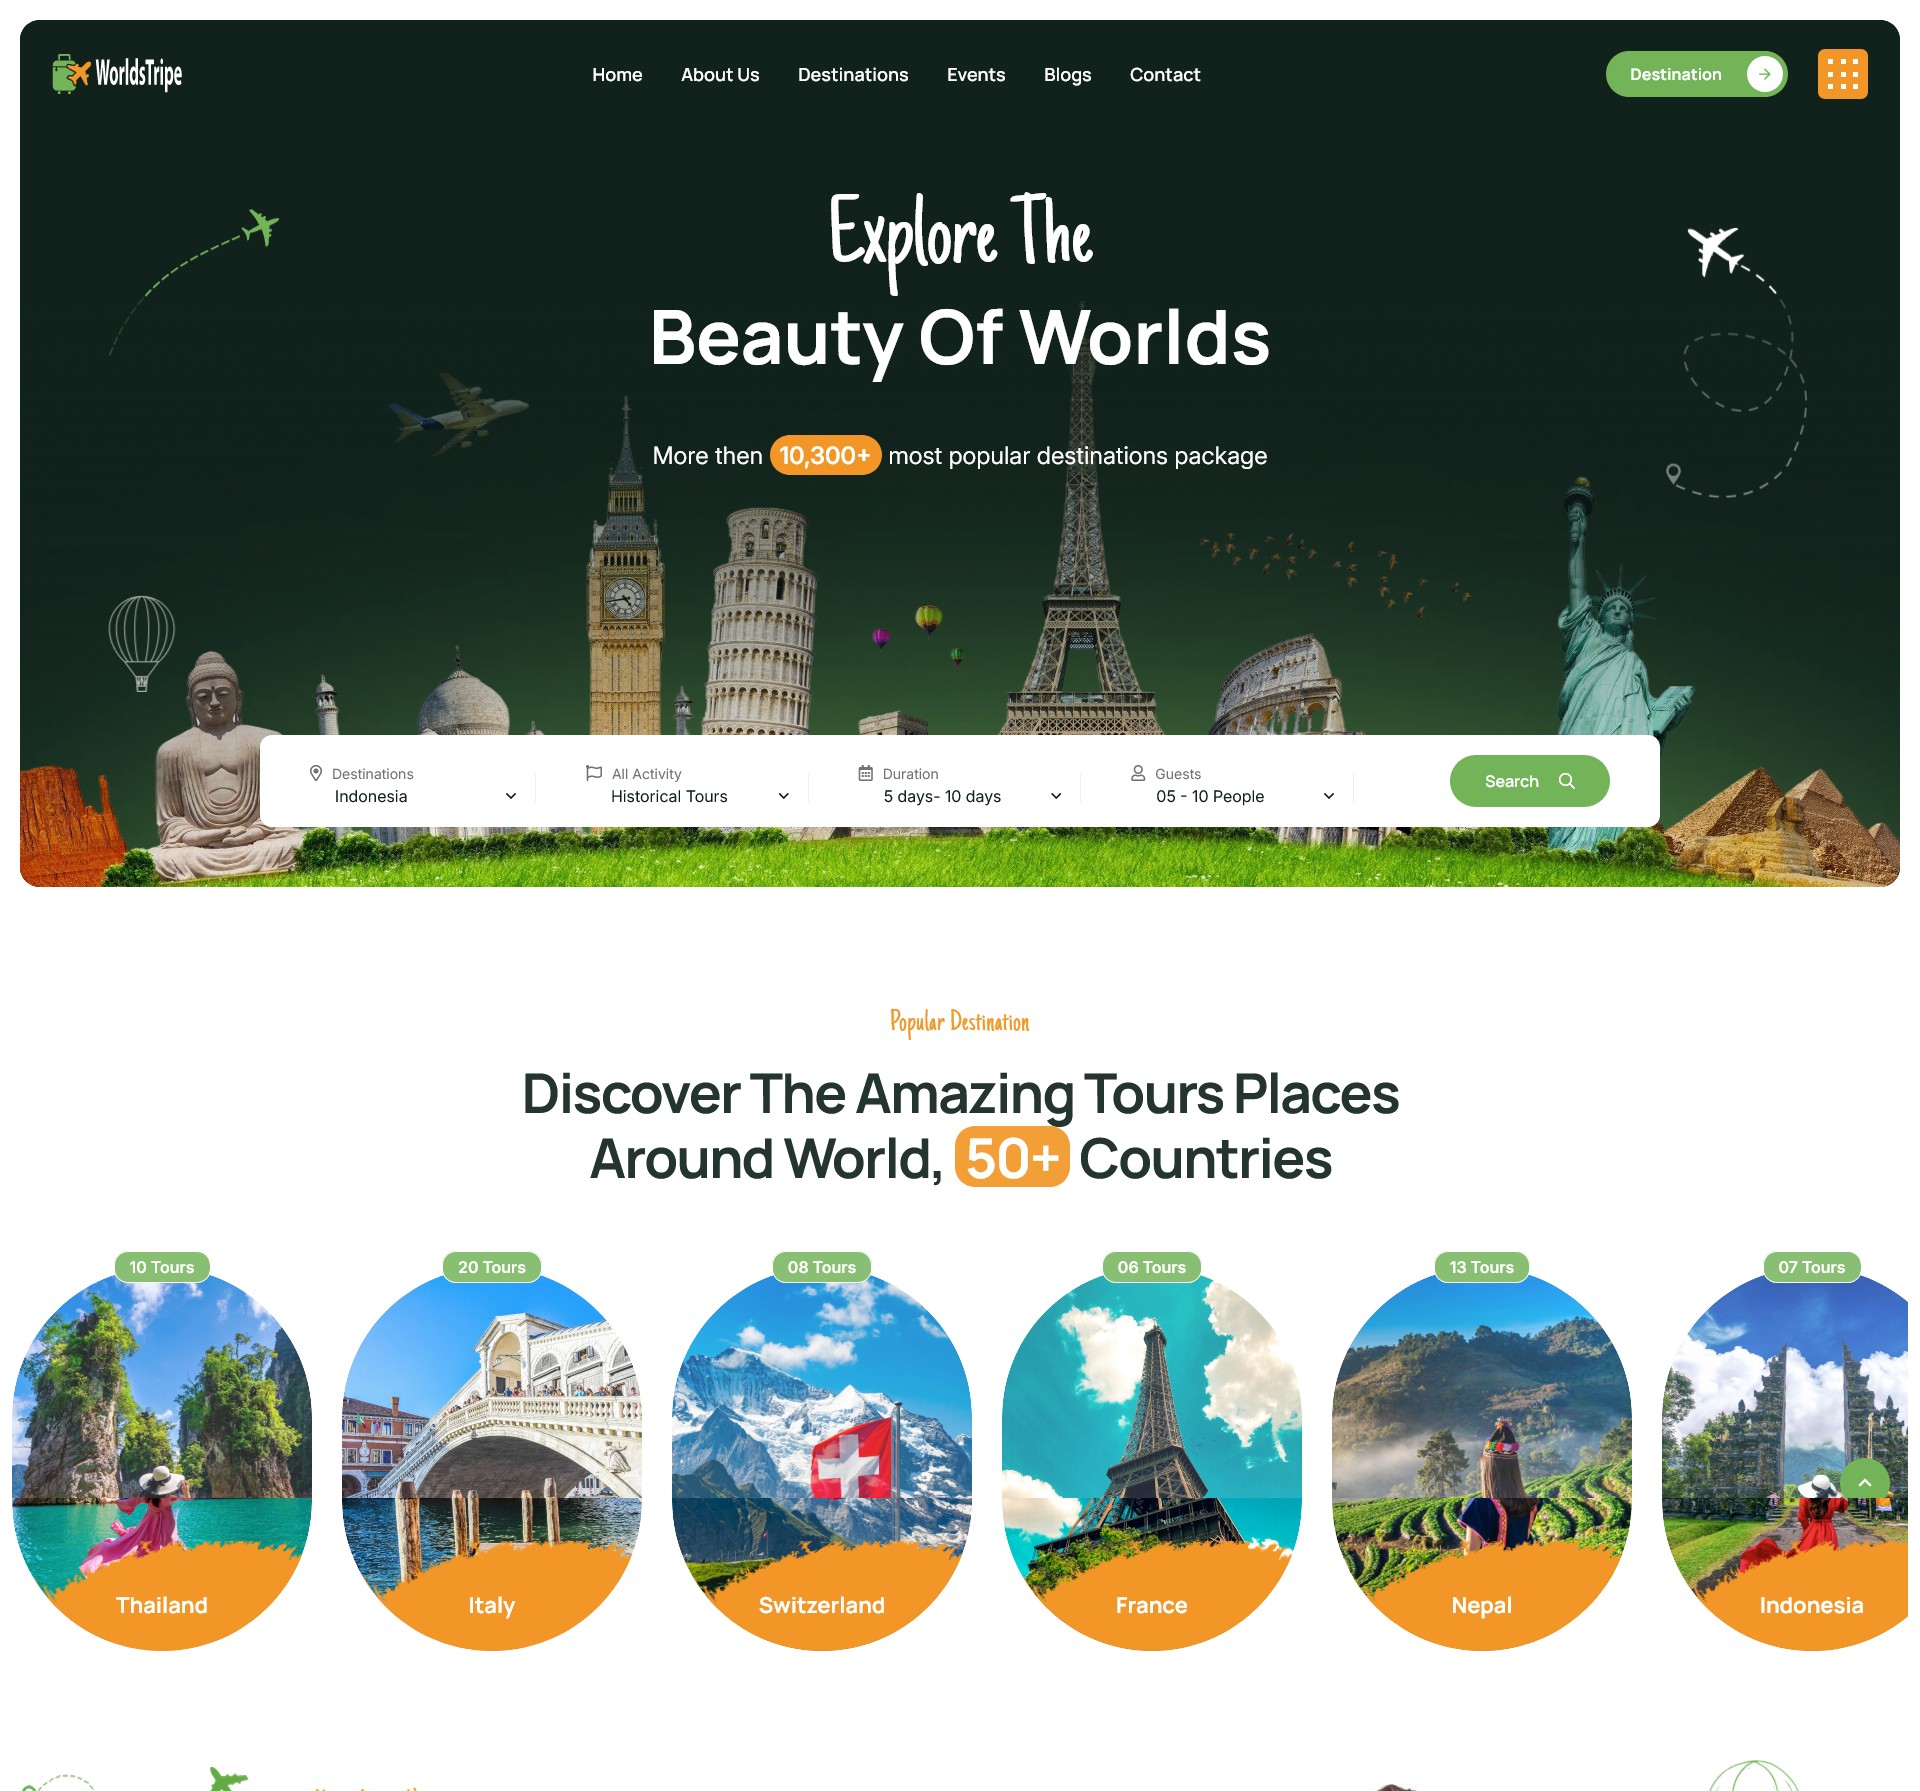Screen dimensions: 1920x1791
Task: Click the arrow icon in Destination button
Action: point(1764,74)
